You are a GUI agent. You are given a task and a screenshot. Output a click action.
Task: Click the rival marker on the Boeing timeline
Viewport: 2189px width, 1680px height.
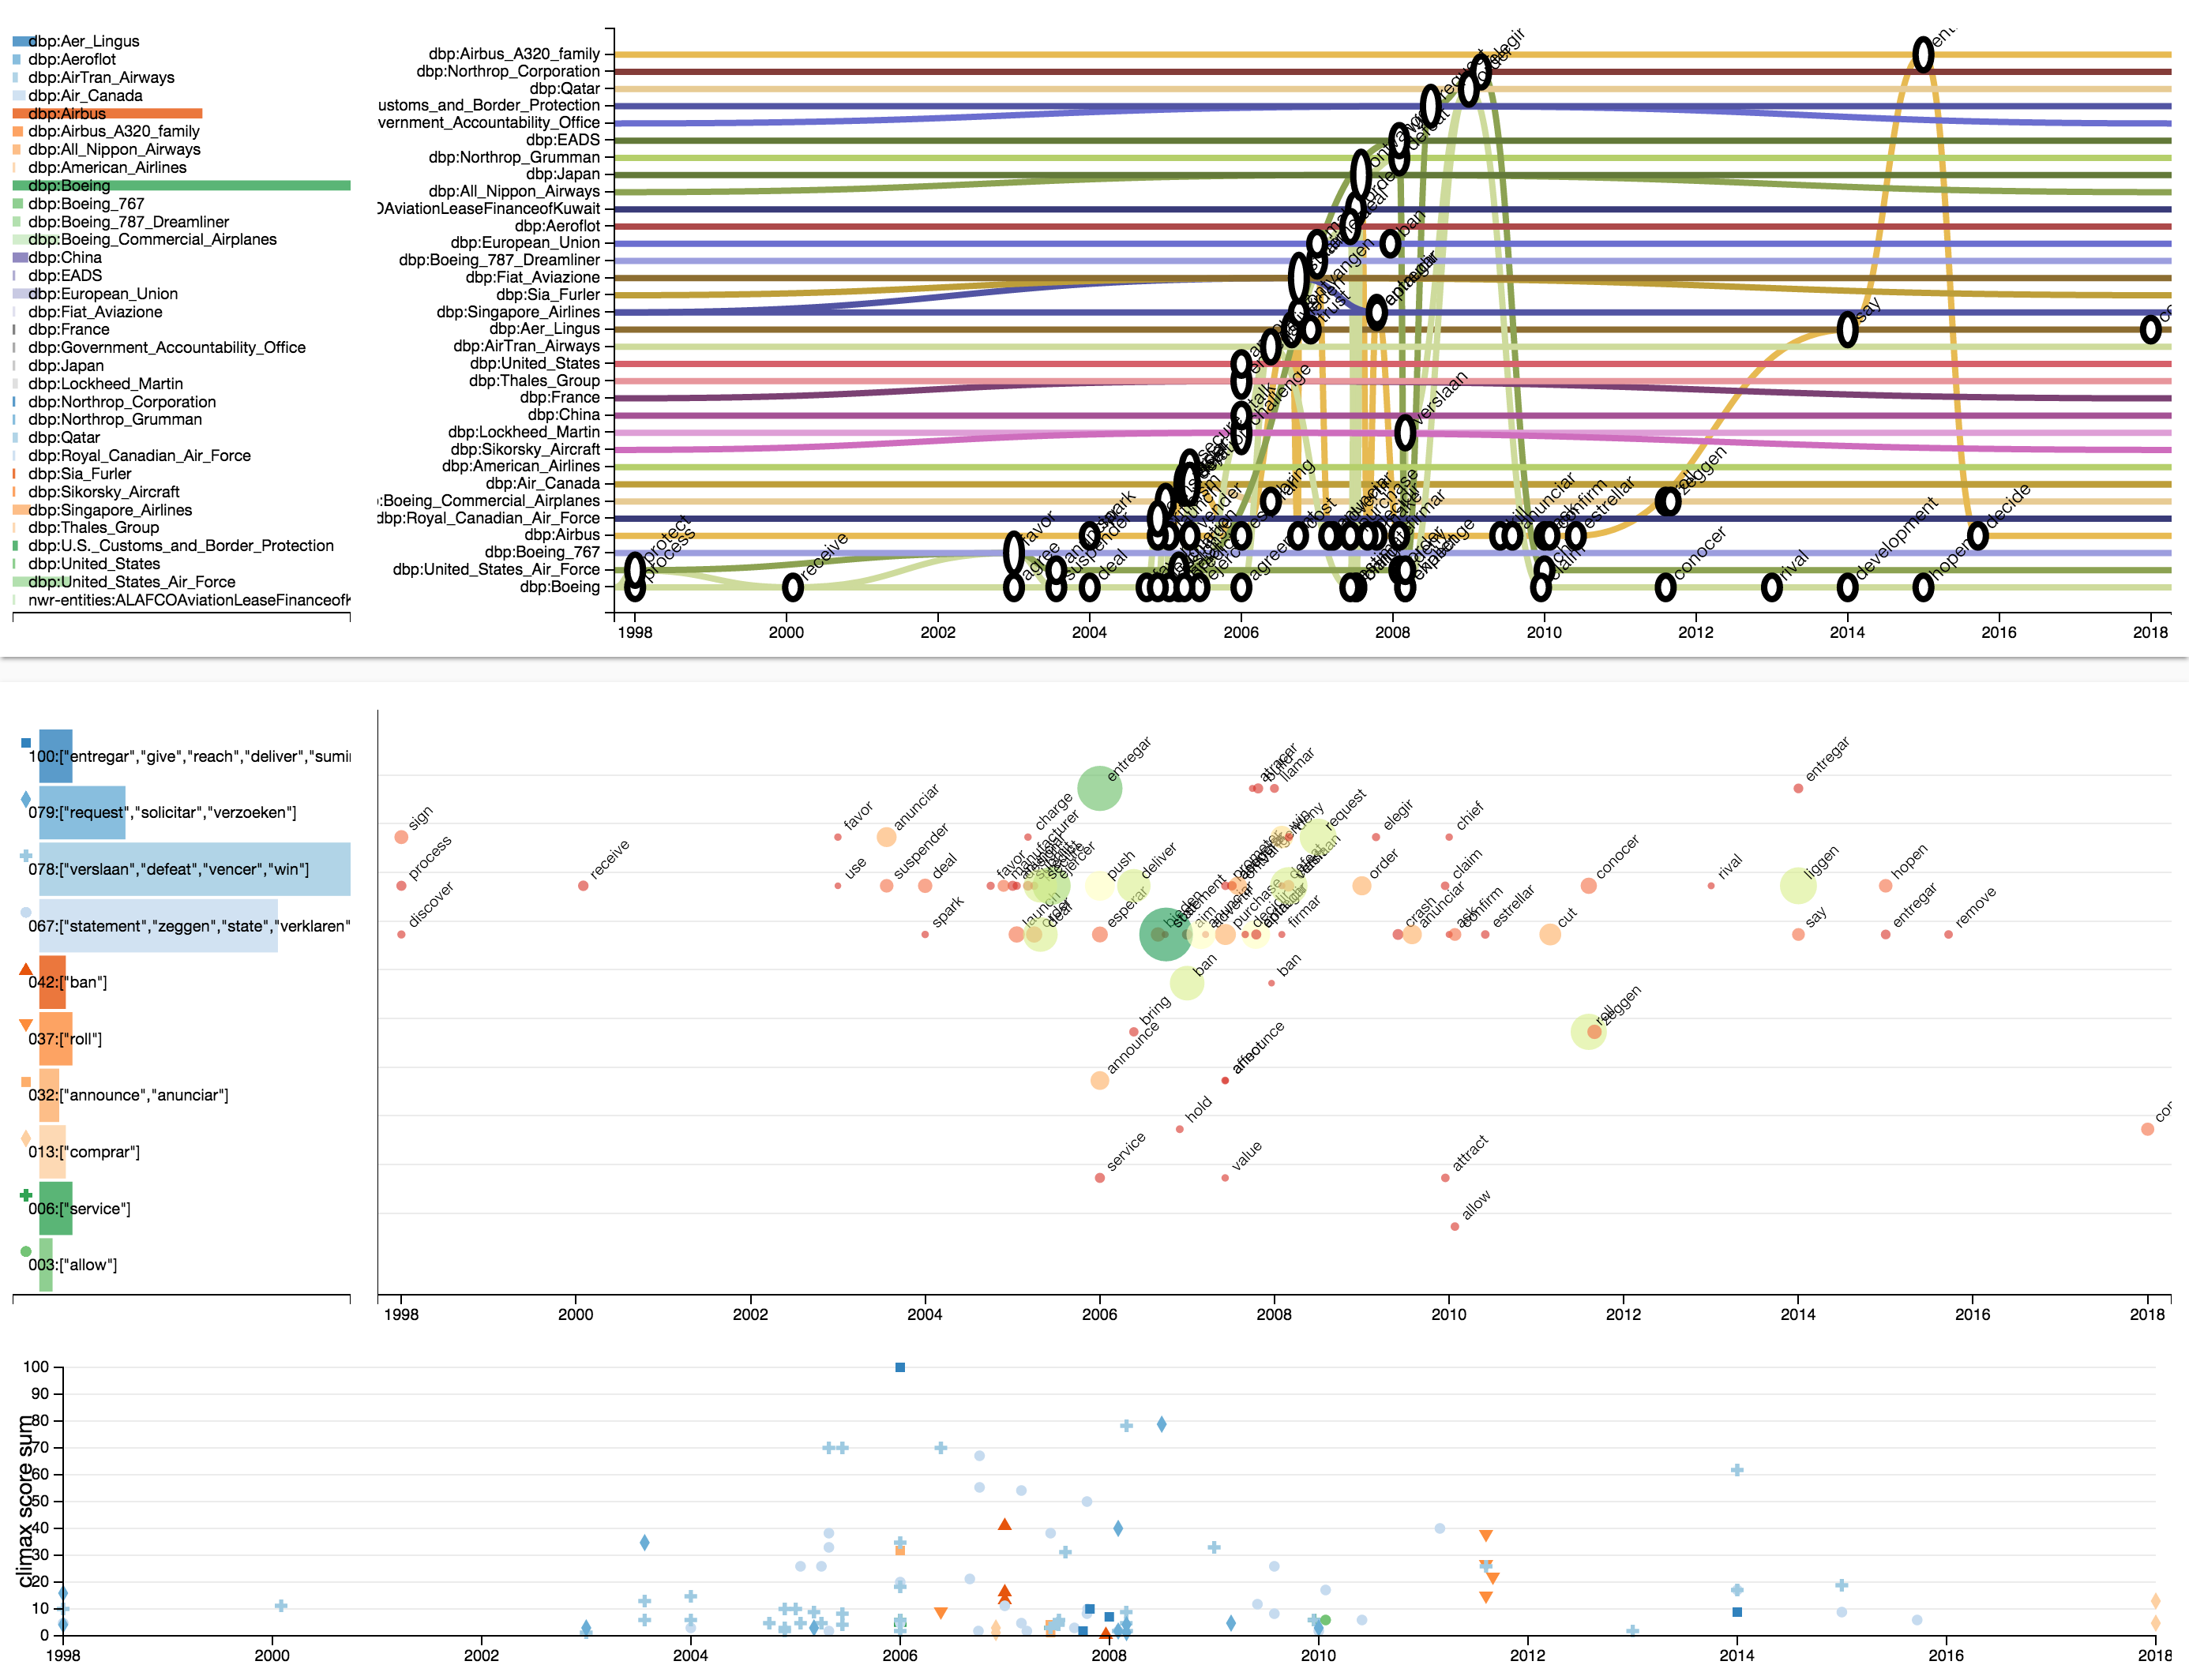pyautogui.click(x=1772, y=587)
